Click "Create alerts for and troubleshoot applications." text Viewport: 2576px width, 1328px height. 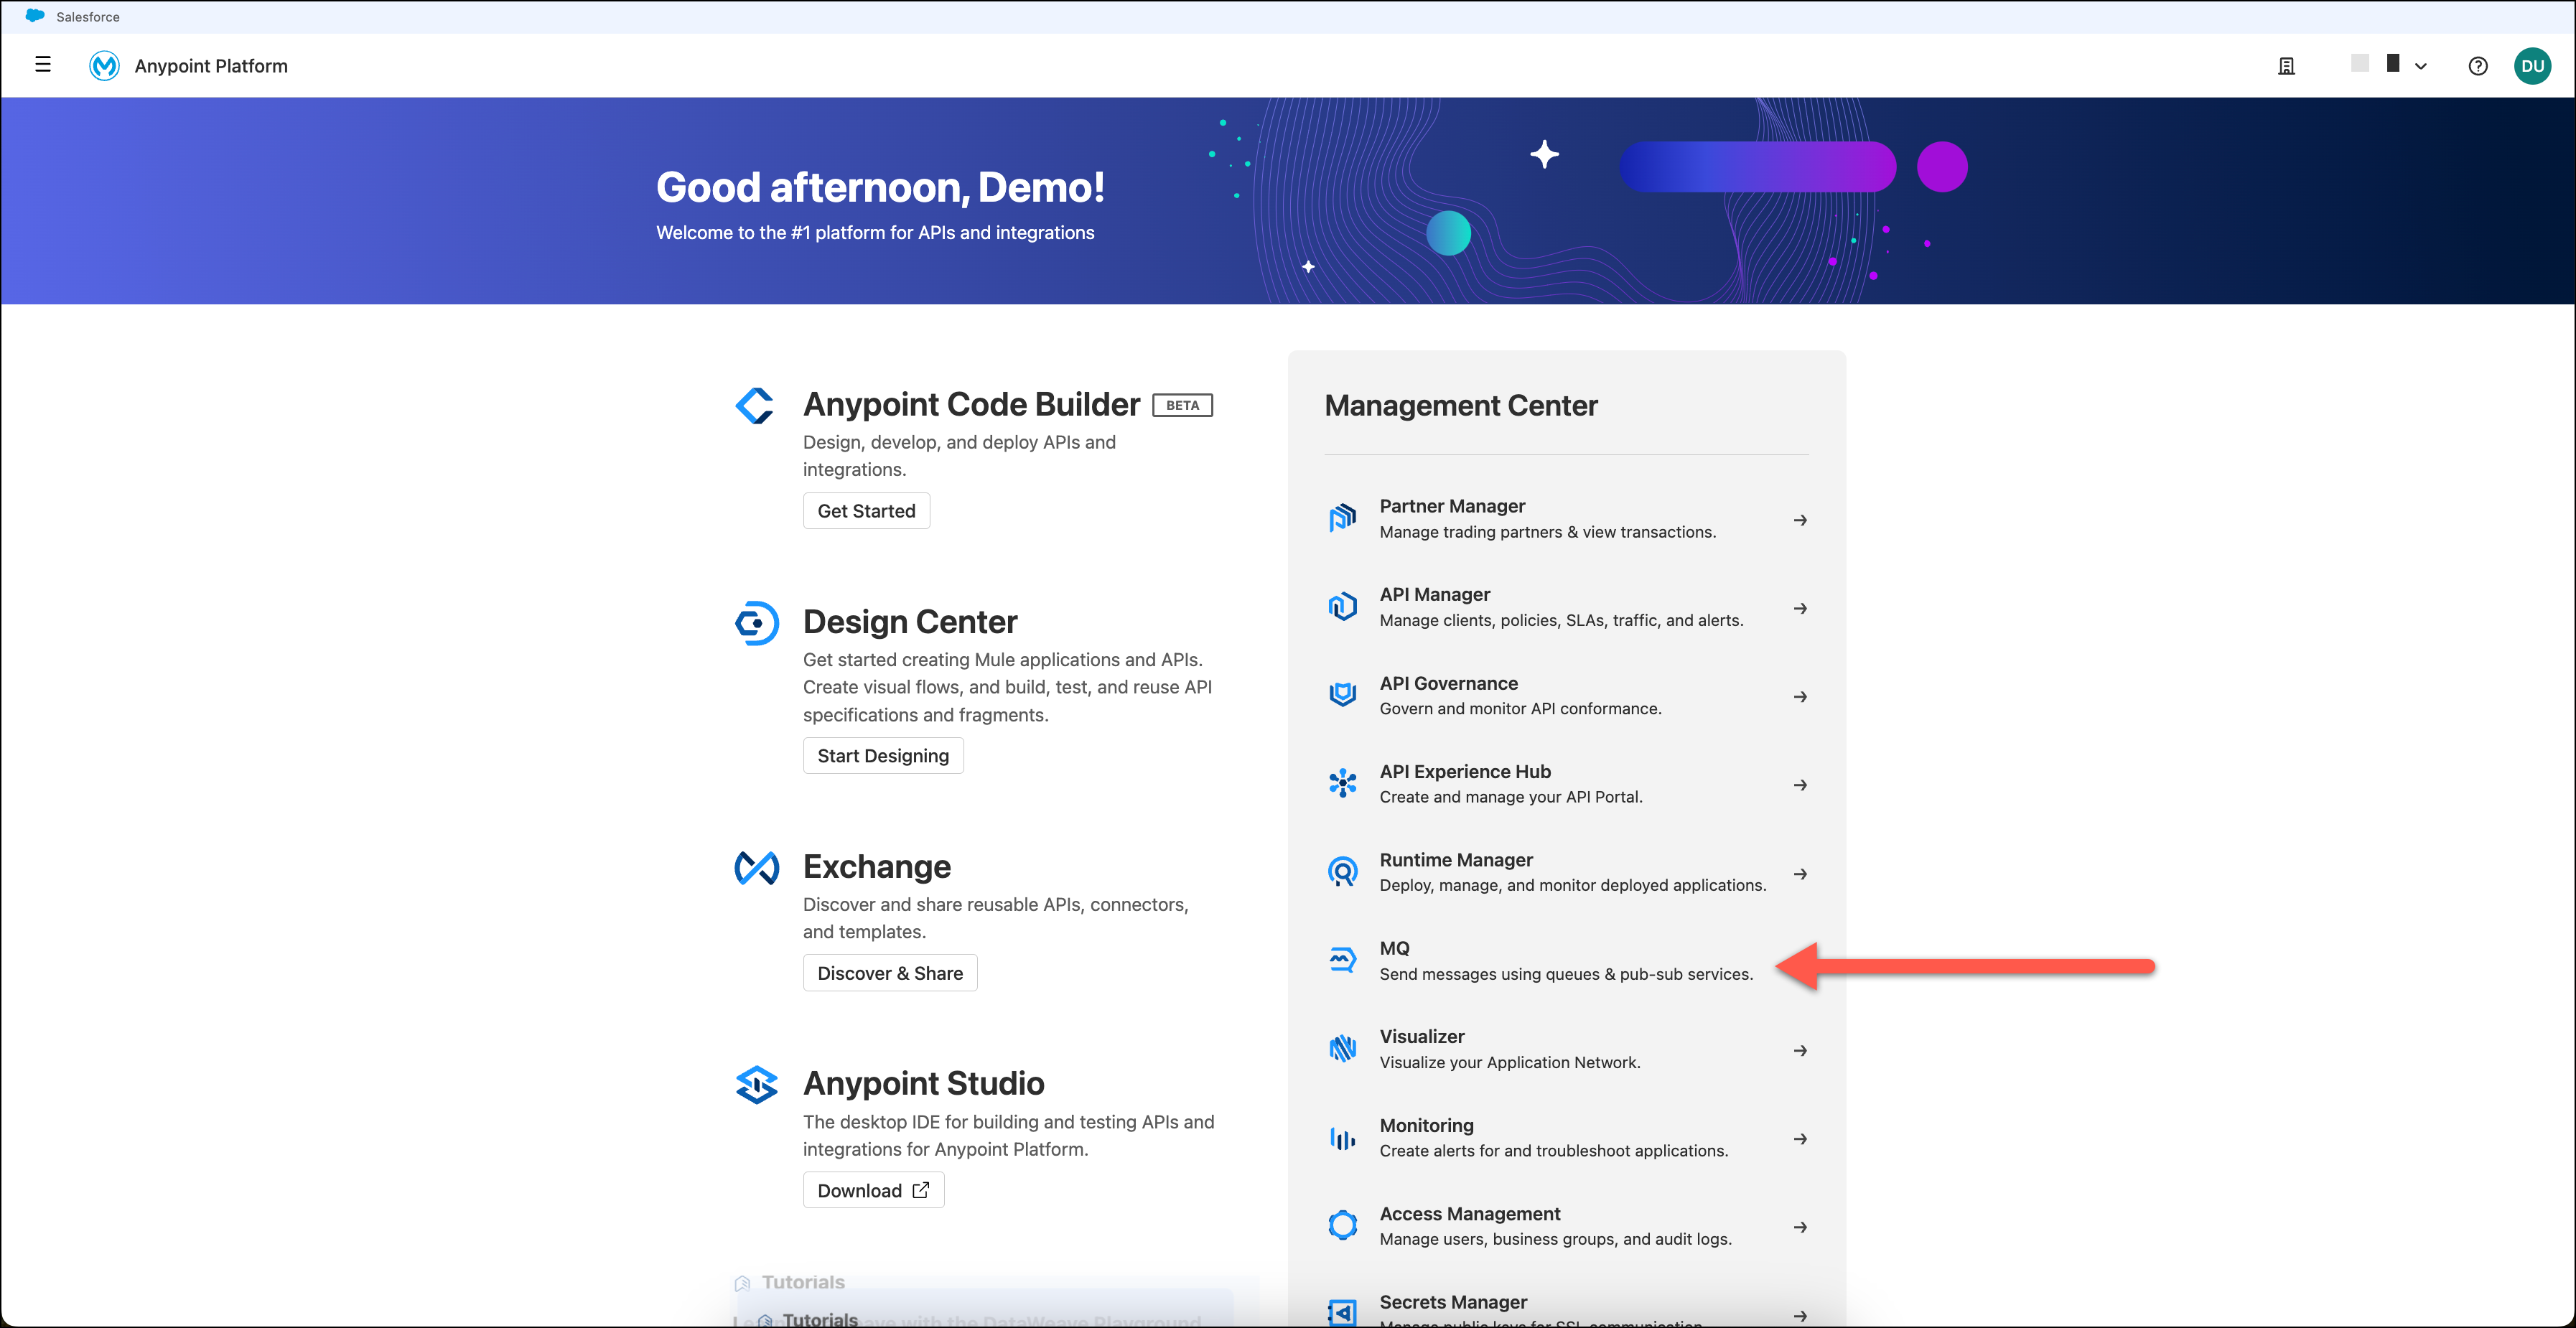click(1554, 1151)
